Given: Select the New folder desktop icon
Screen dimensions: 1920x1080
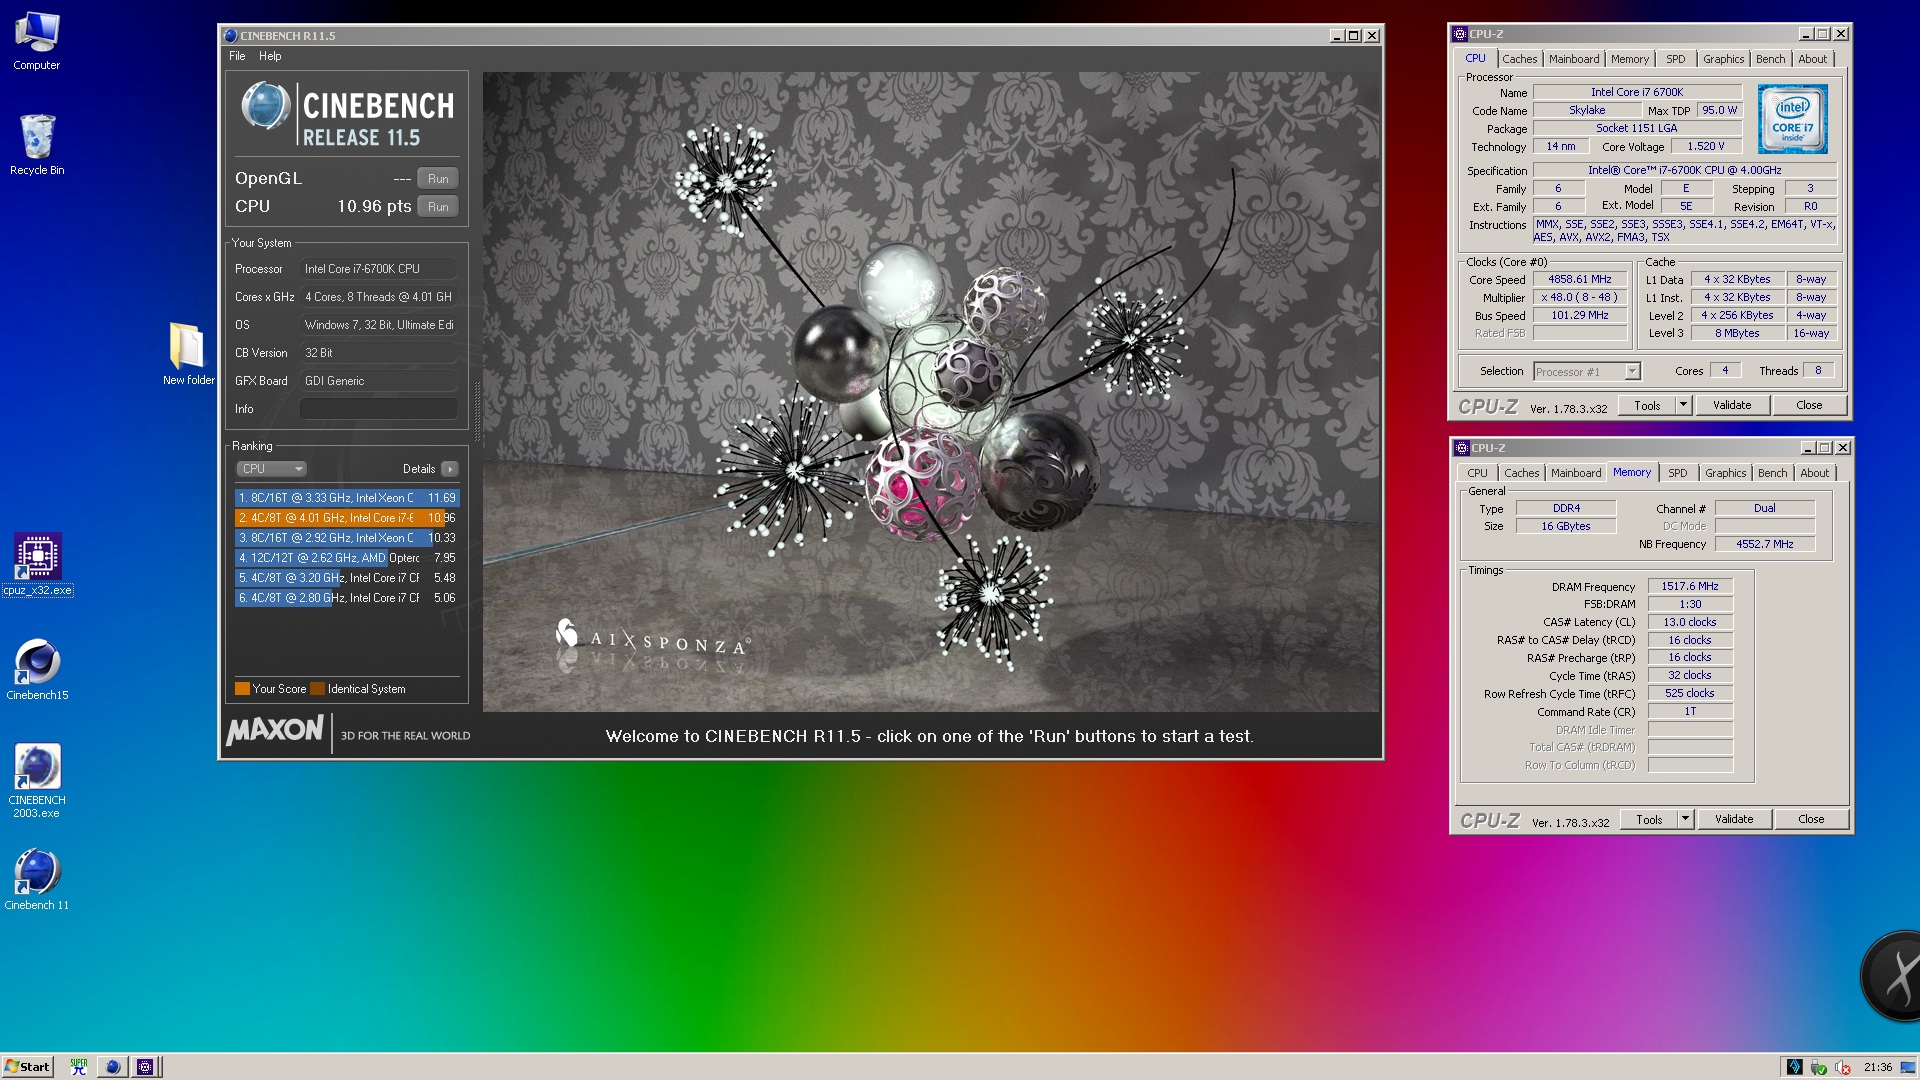Looking at the screenshot, I should point(187,353).
